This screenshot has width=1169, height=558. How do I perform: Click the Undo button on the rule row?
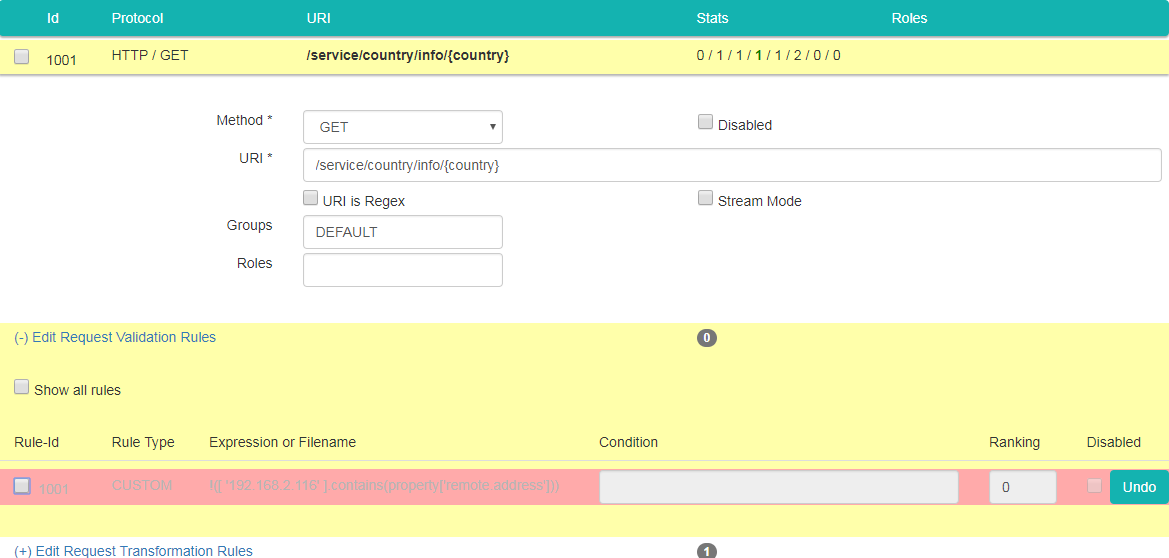click(x=1139, y=487)
